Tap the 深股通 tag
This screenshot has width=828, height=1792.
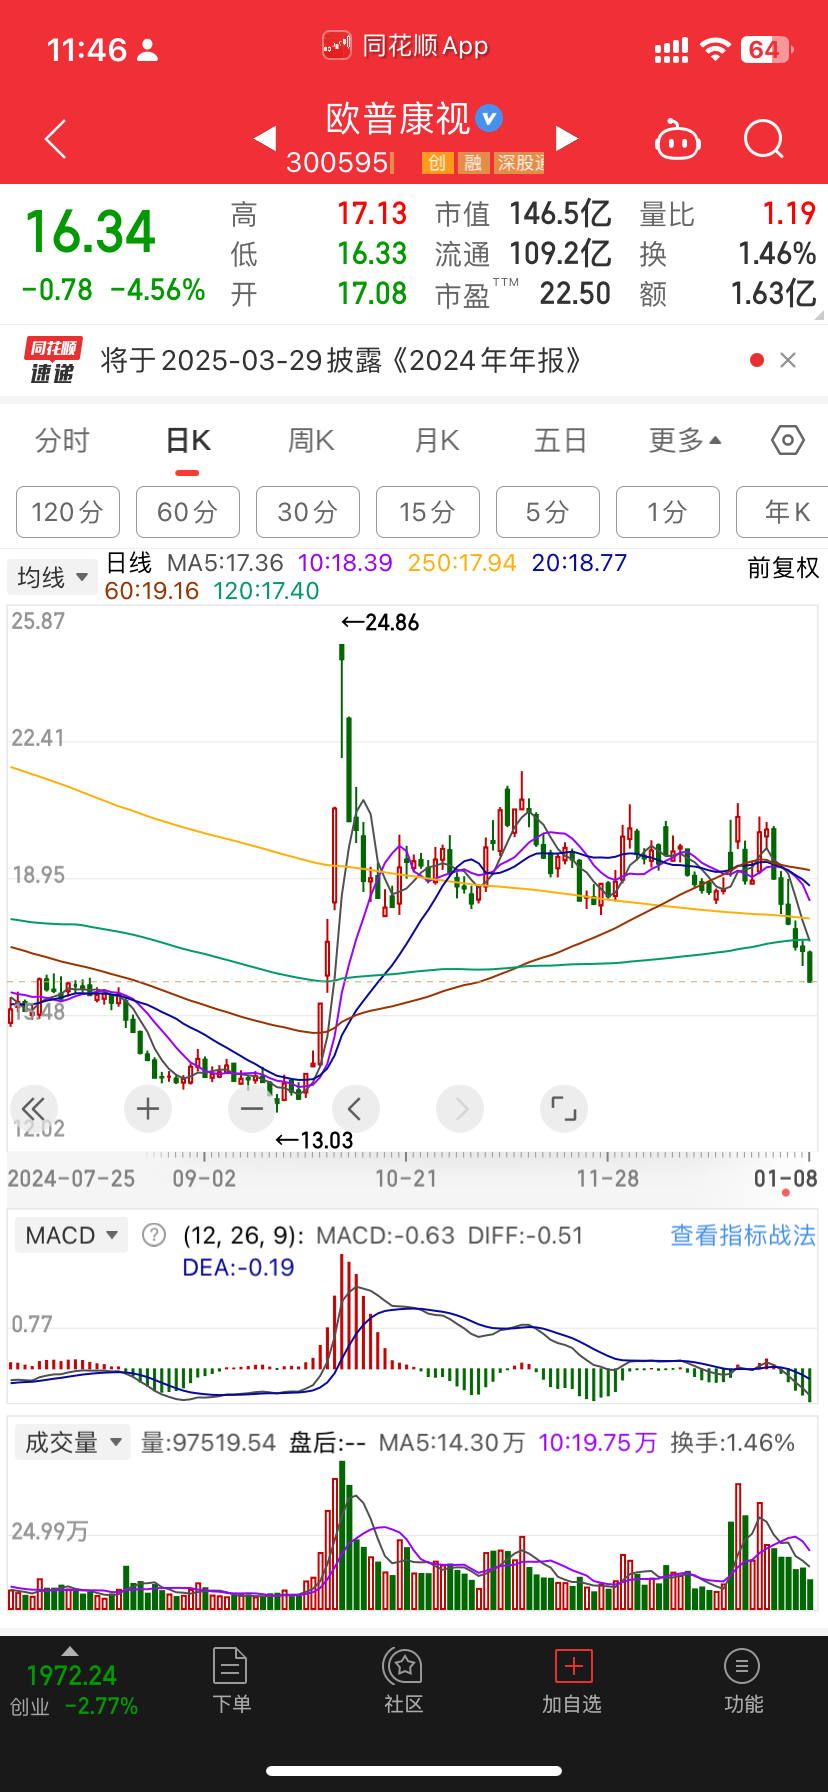pyautogui.click(x=520, y=163)
